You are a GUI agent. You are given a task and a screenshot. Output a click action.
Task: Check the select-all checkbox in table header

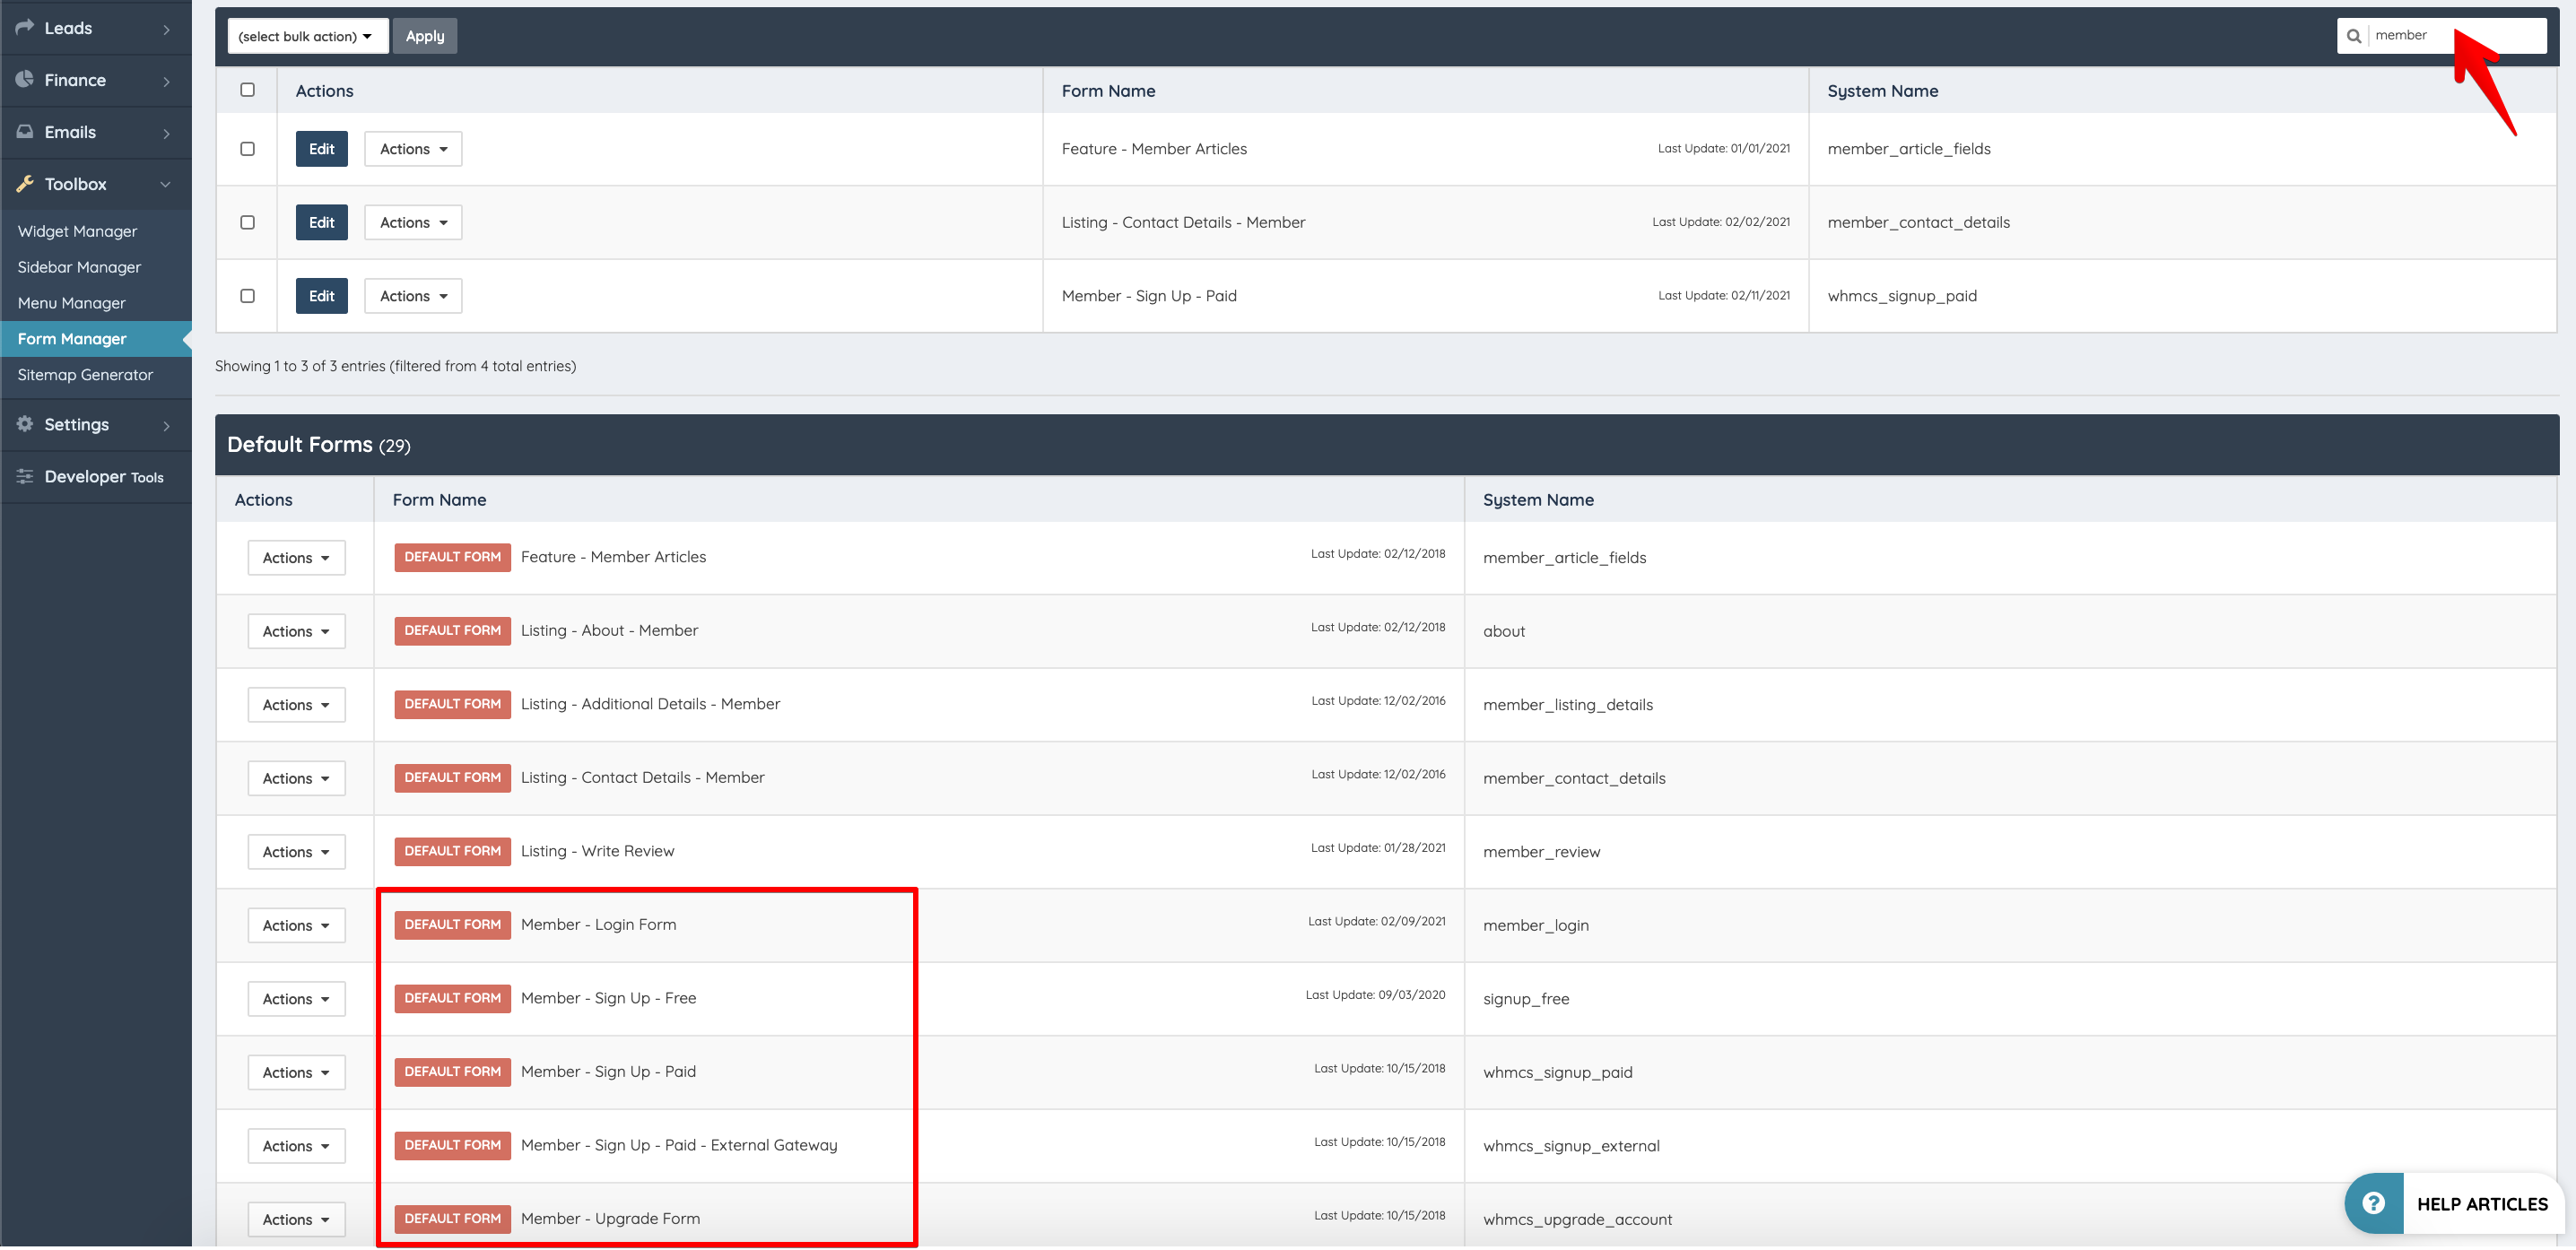(247, 90)
